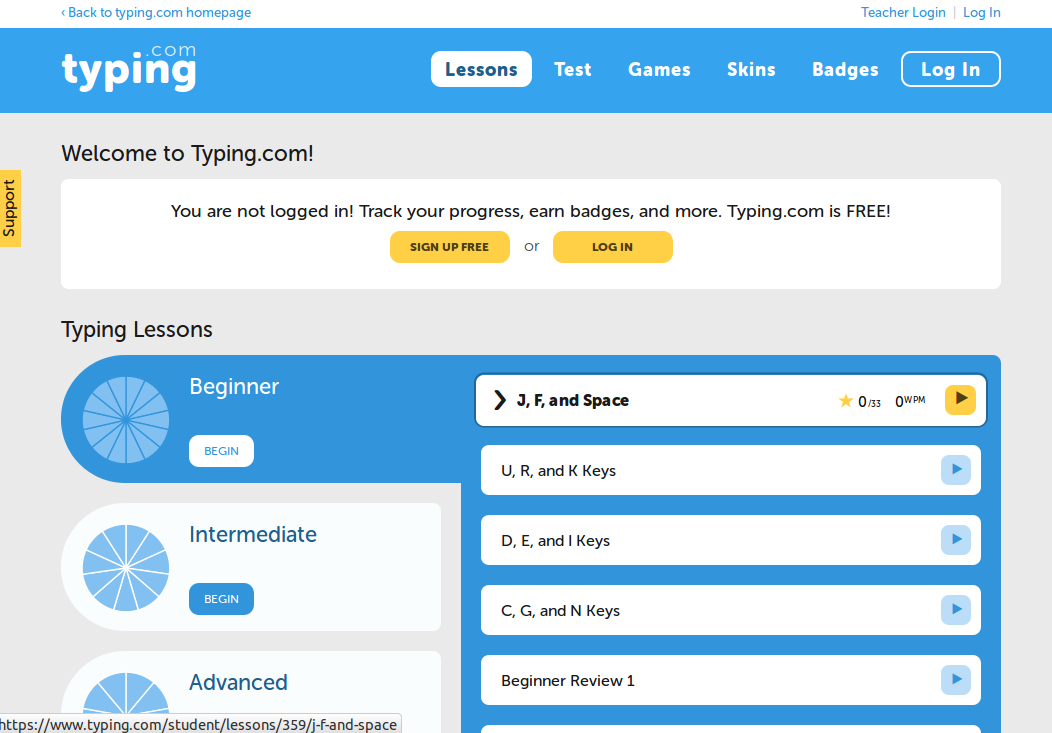Image resolution: width=1052 pixels, height=733 pixels.
Task: Play the Beginner Review 1 lesson
Action: coord(955,680)
